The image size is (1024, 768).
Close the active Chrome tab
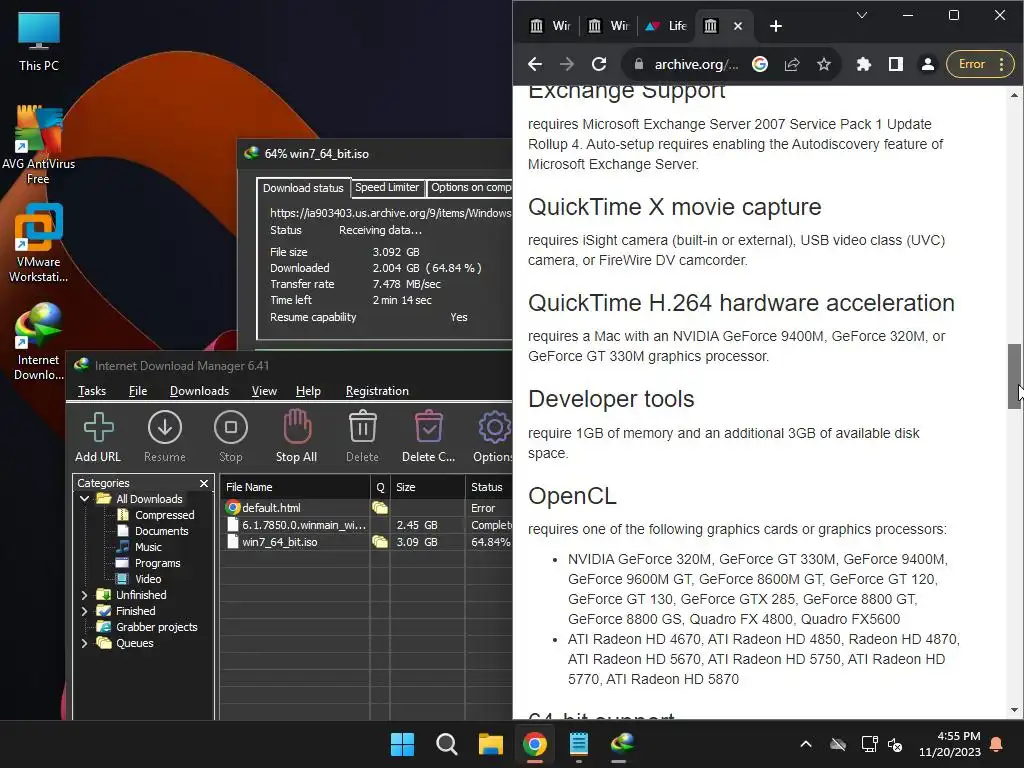[738, 26]
